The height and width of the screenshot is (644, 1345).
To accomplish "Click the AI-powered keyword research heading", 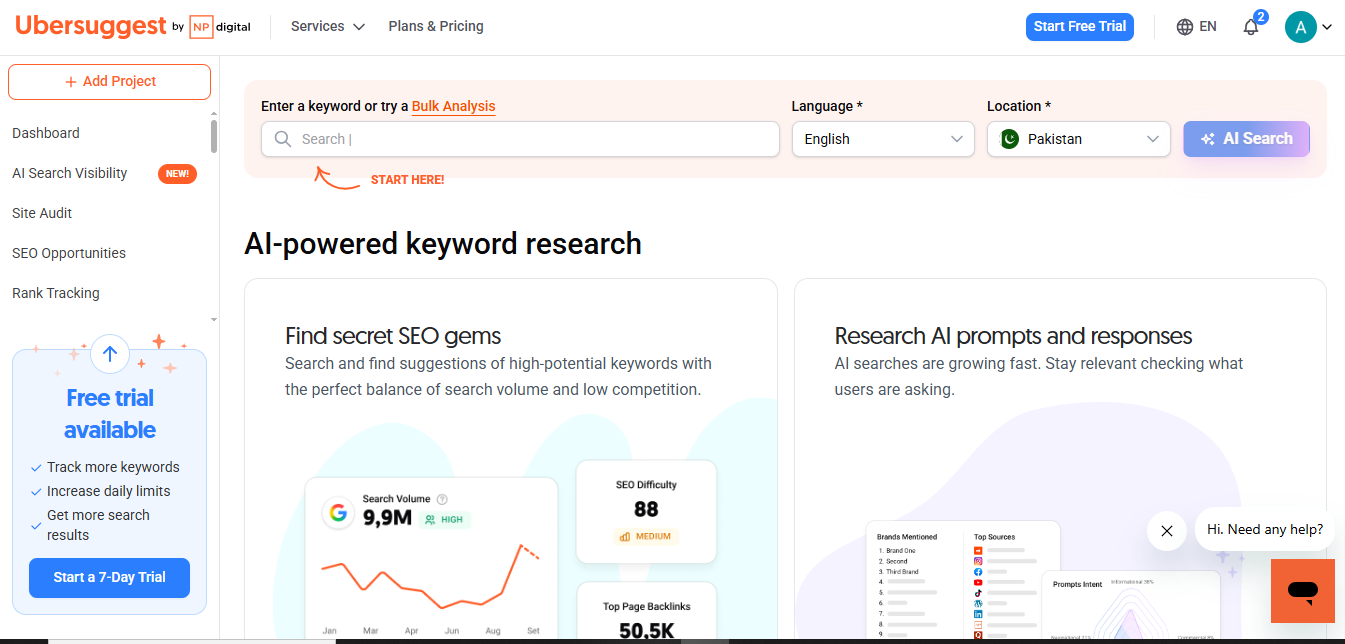I will (443, 243).
